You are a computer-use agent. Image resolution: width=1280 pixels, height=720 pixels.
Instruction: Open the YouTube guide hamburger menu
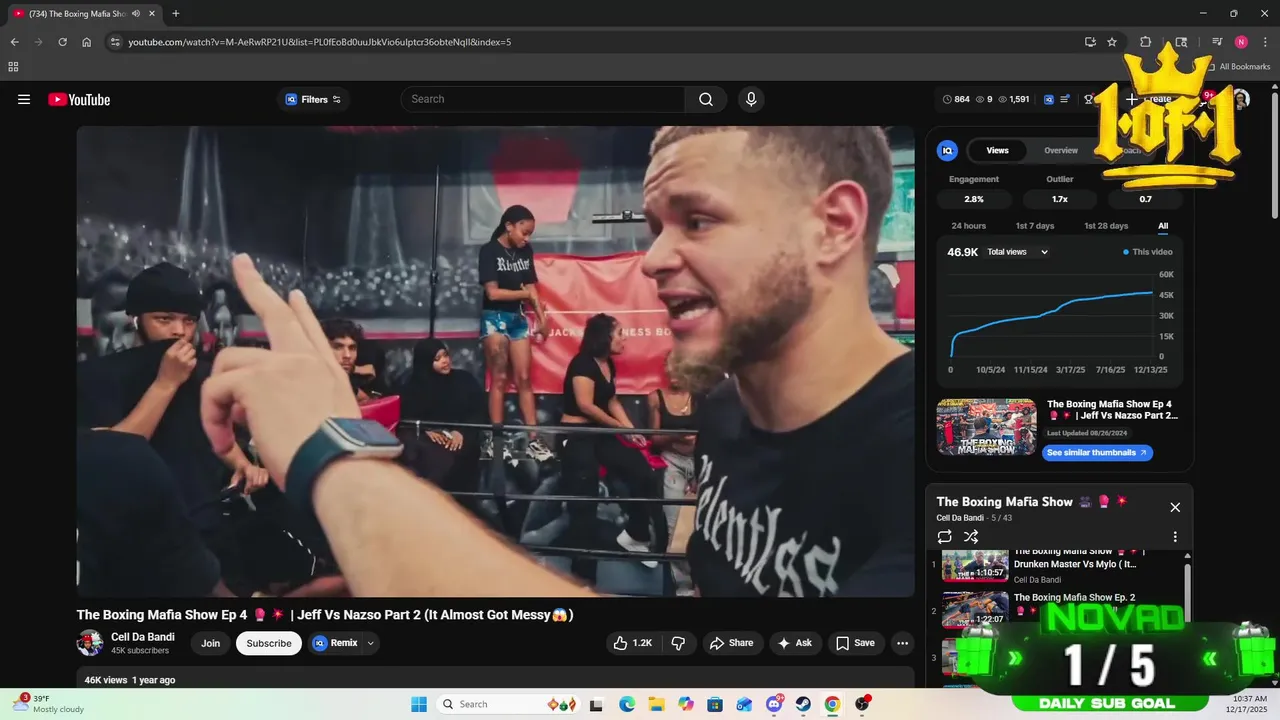click(x=24, y=99)
